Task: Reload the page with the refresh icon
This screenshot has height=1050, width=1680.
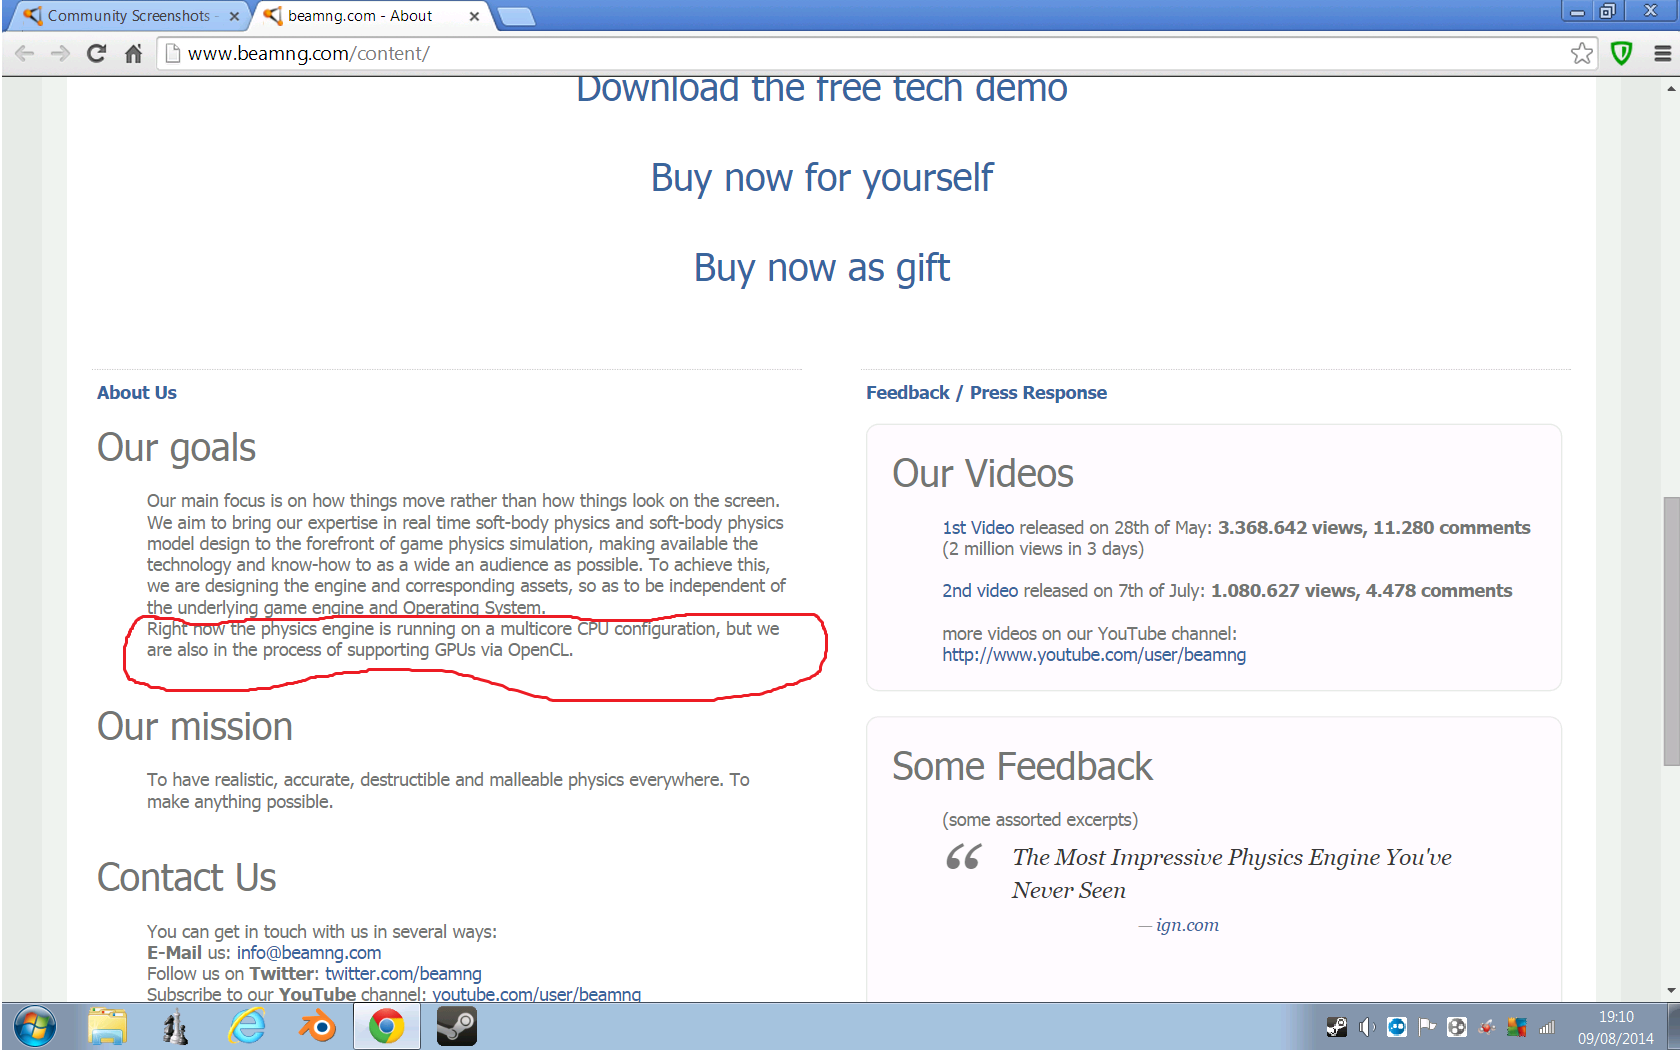Action: (x=96, y=54)
